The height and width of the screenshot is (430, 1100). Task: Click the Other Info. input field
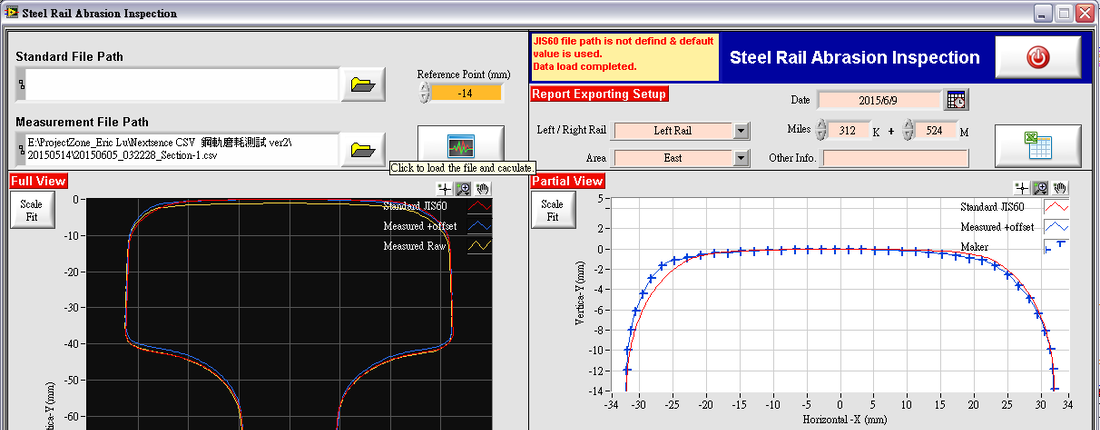(x=895, y=159)
